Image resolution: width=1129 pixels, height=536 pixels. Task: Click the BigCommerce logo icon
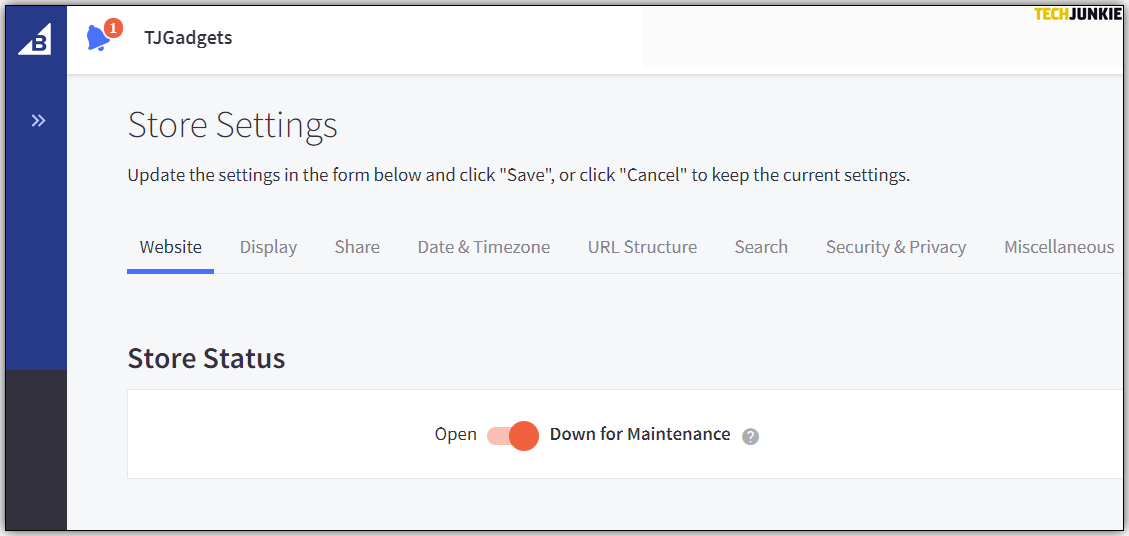click(36, 39)
